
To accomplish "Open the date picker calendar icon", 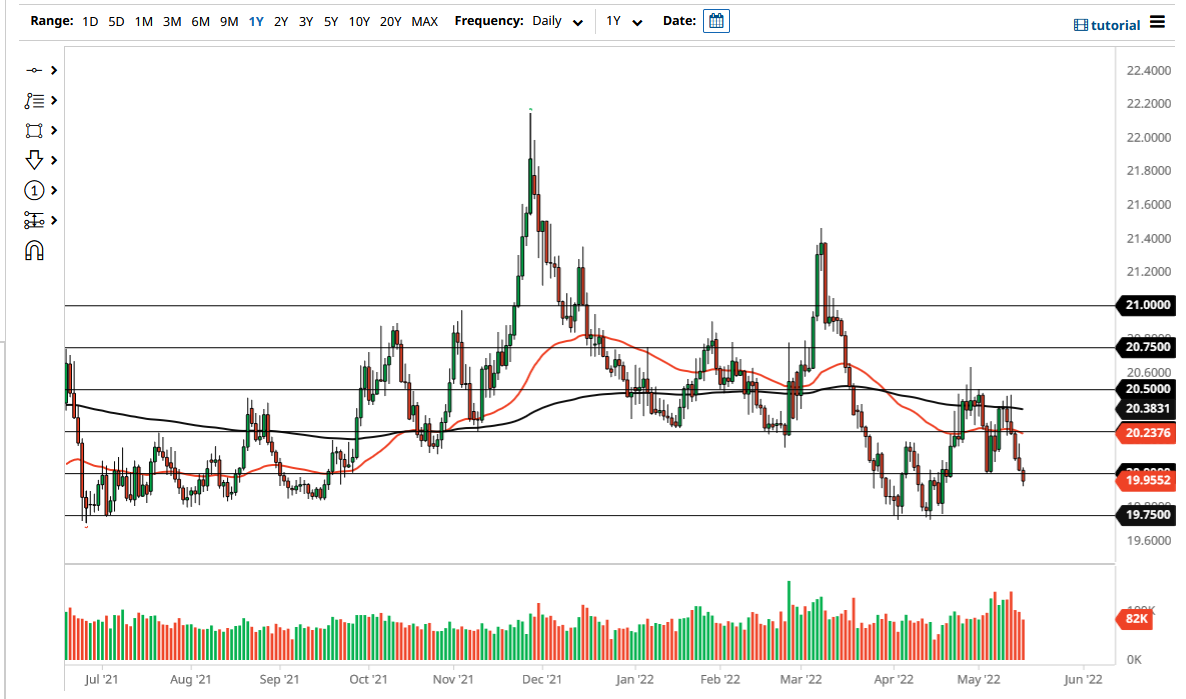I will 715,21.
